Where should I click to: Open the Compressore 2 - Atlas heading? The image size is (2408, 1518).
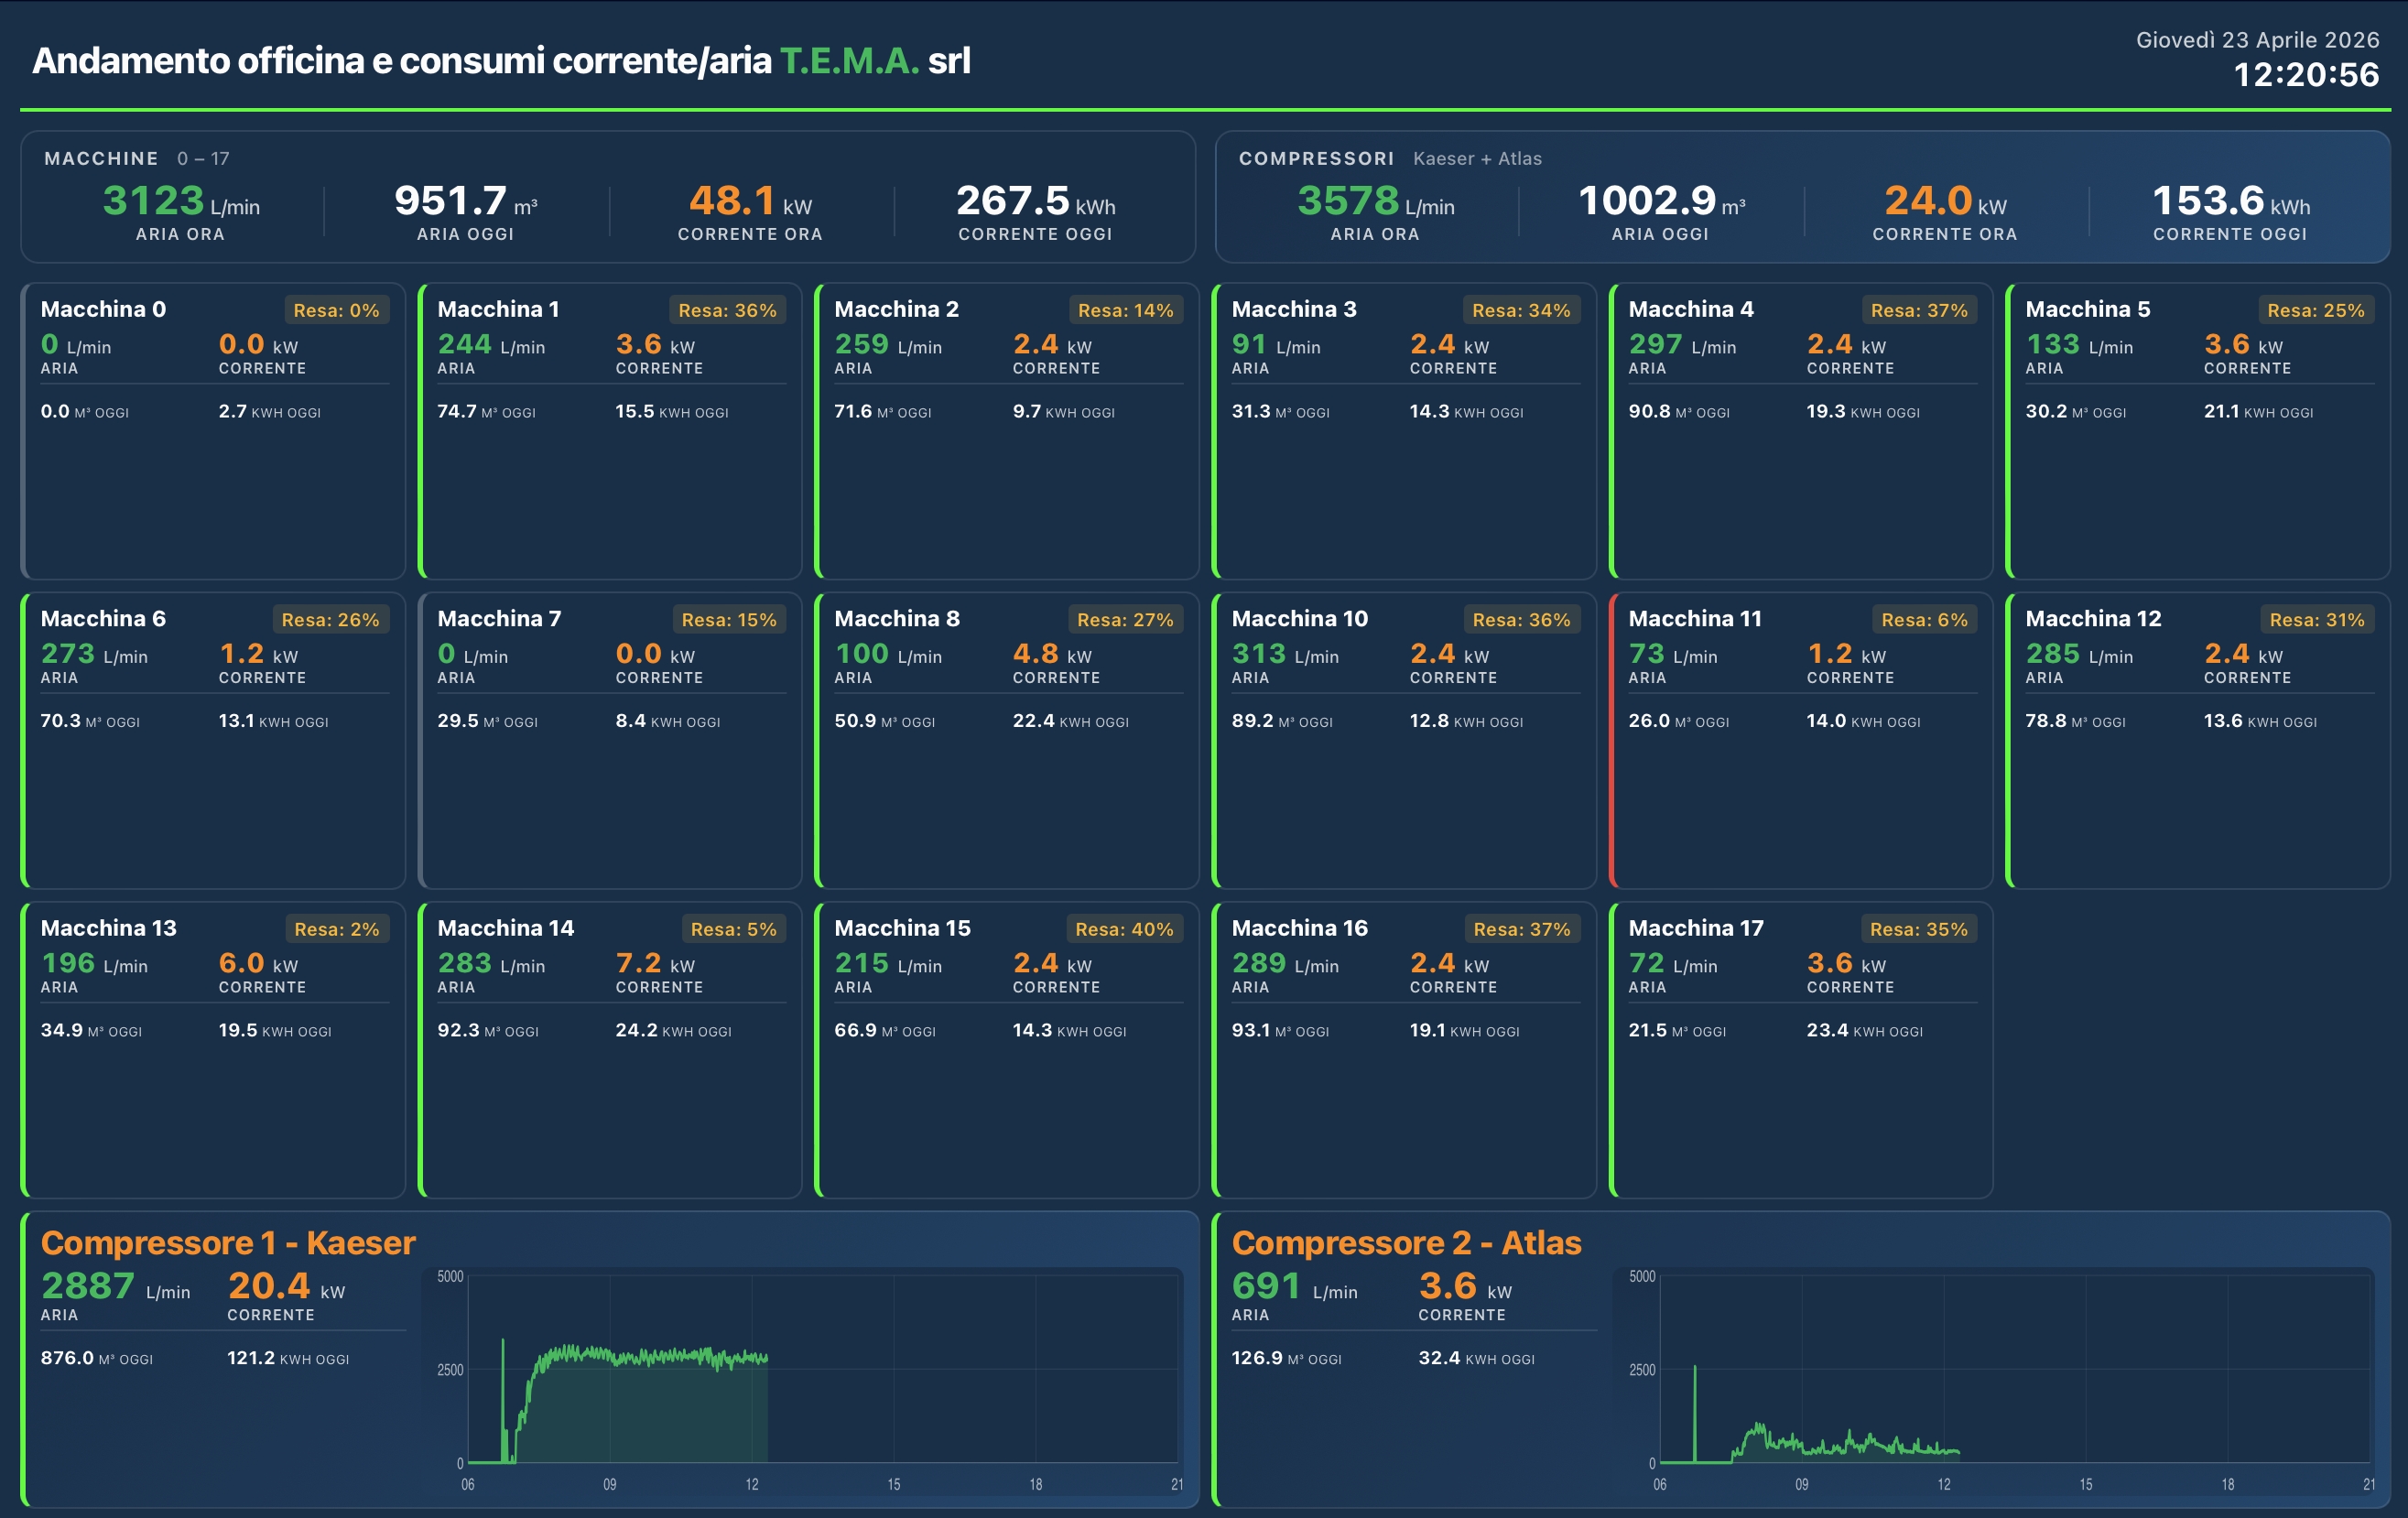click(1405, 1242)
